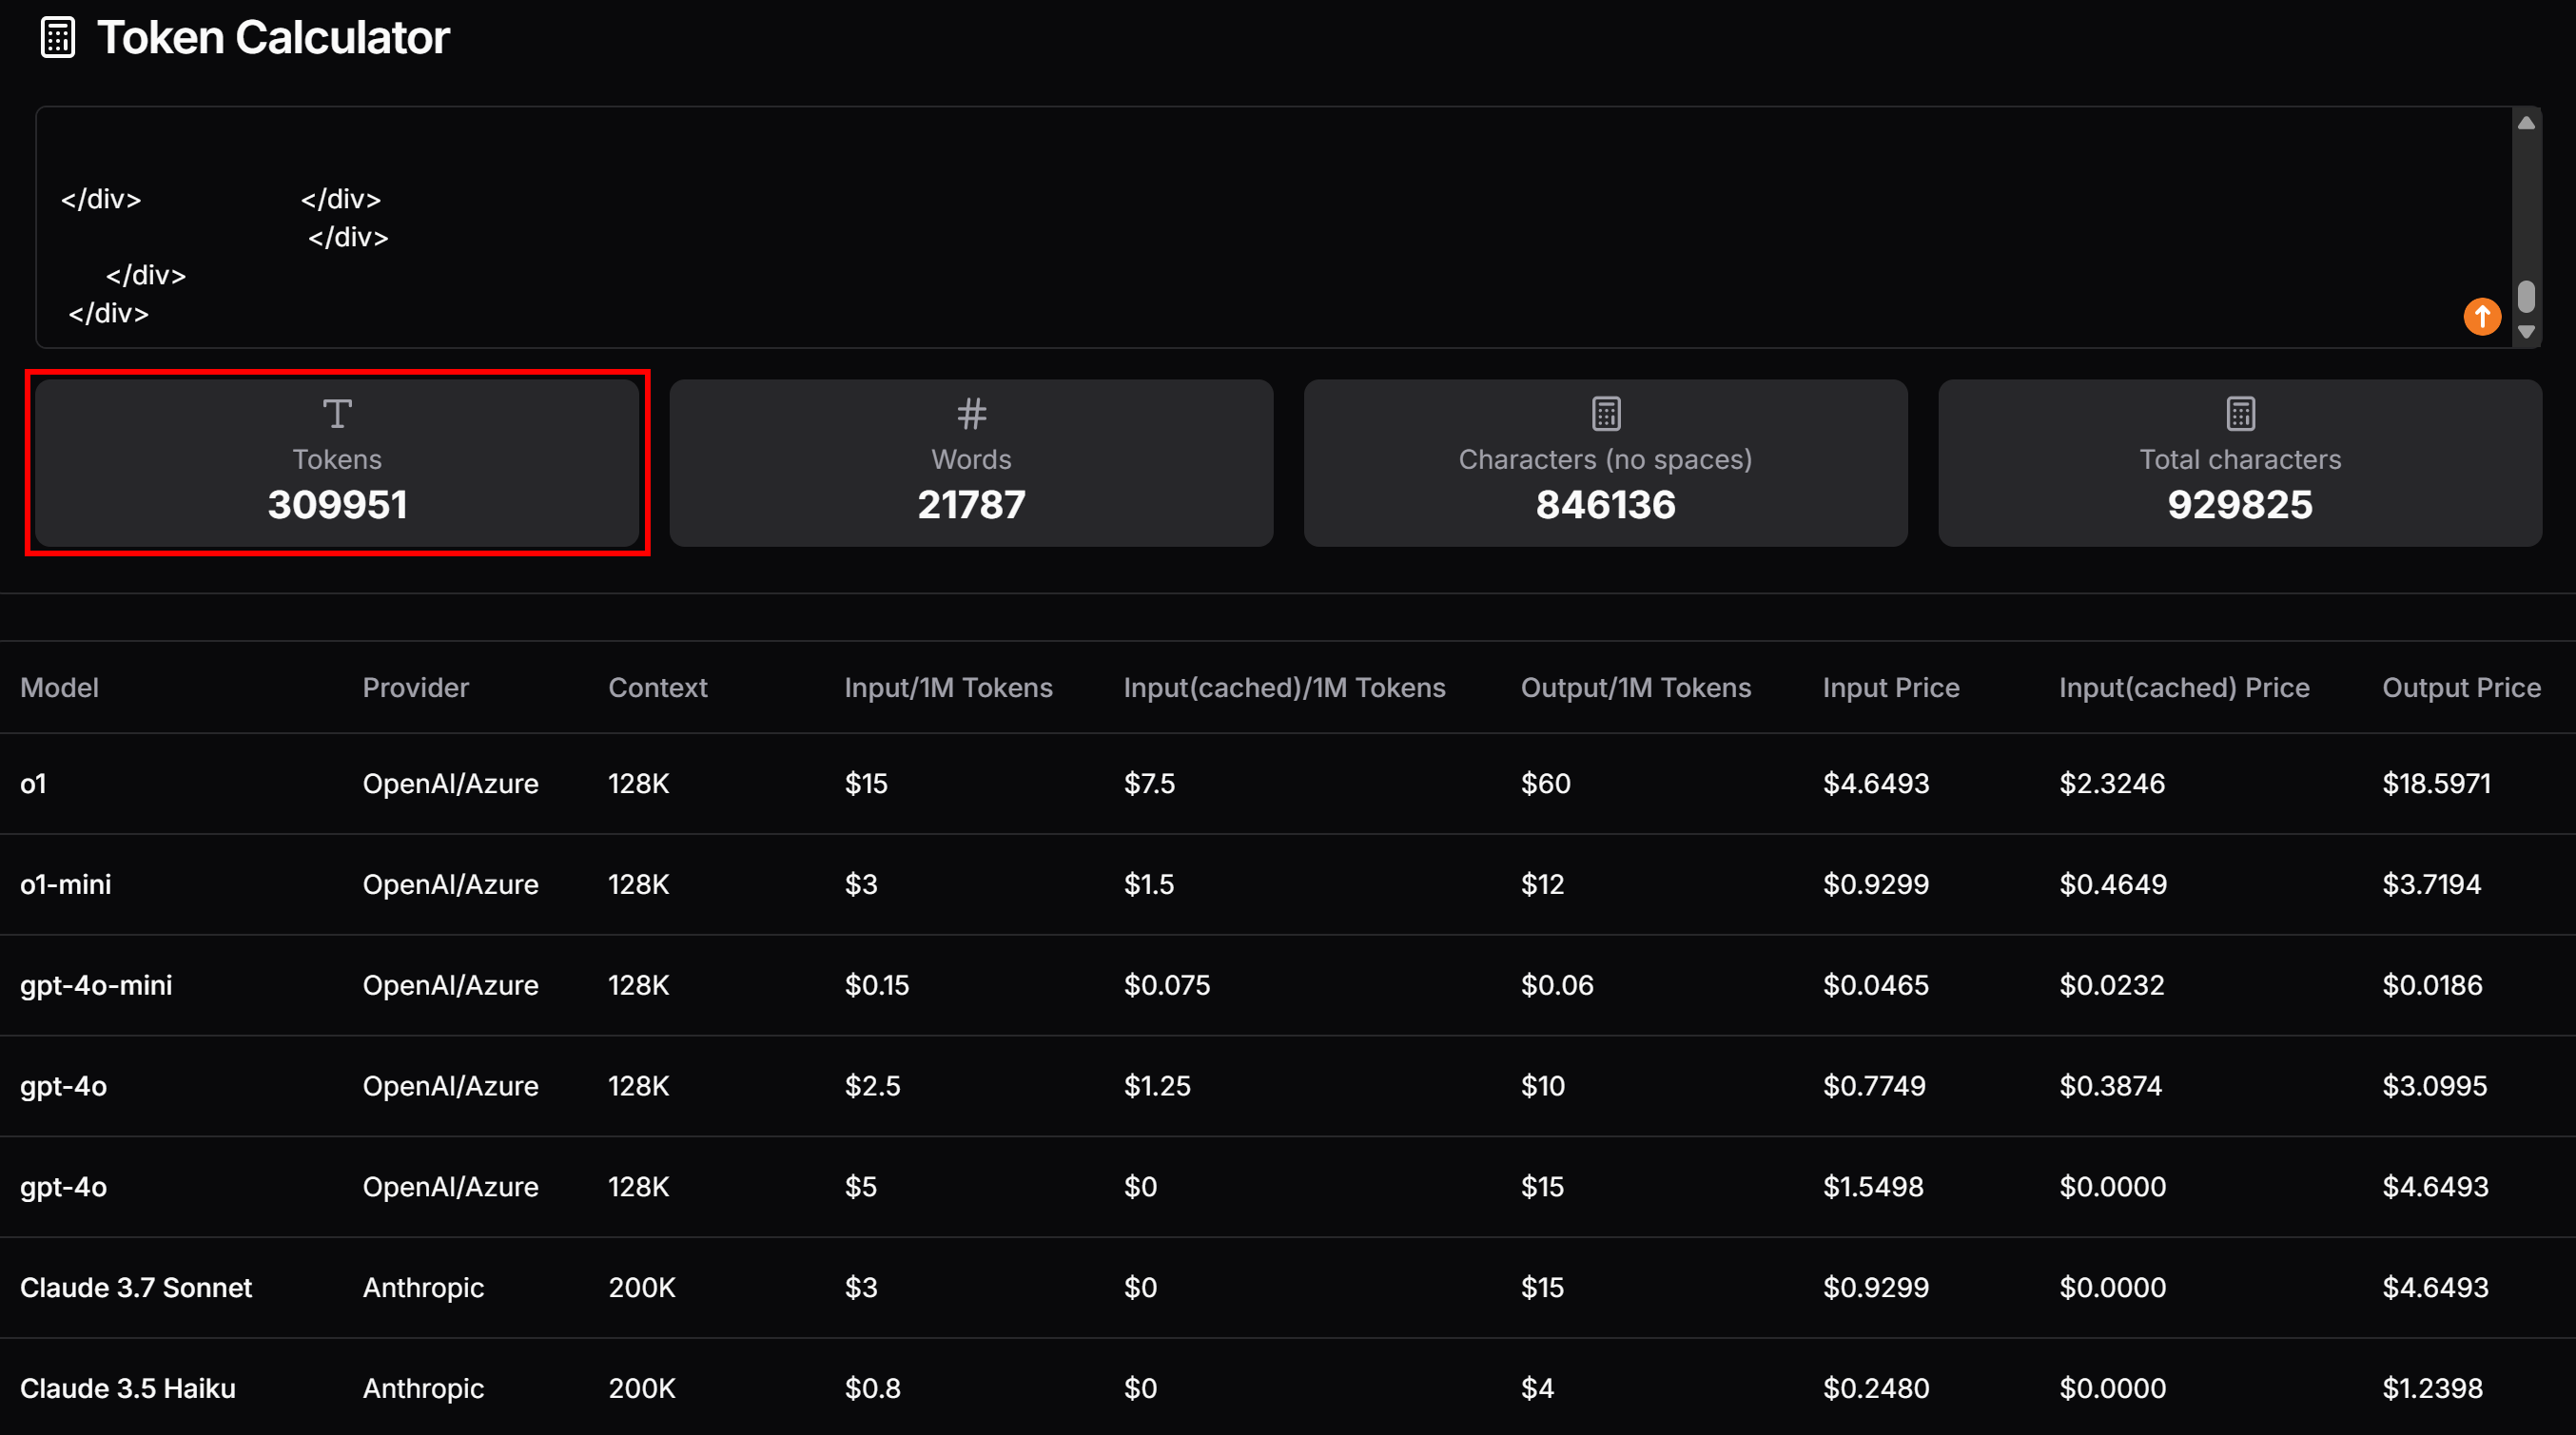Click the $0.3874 cached price for gpt-4o
Viewport: 2576px width, 1435px height.
click(2110, 1086)
